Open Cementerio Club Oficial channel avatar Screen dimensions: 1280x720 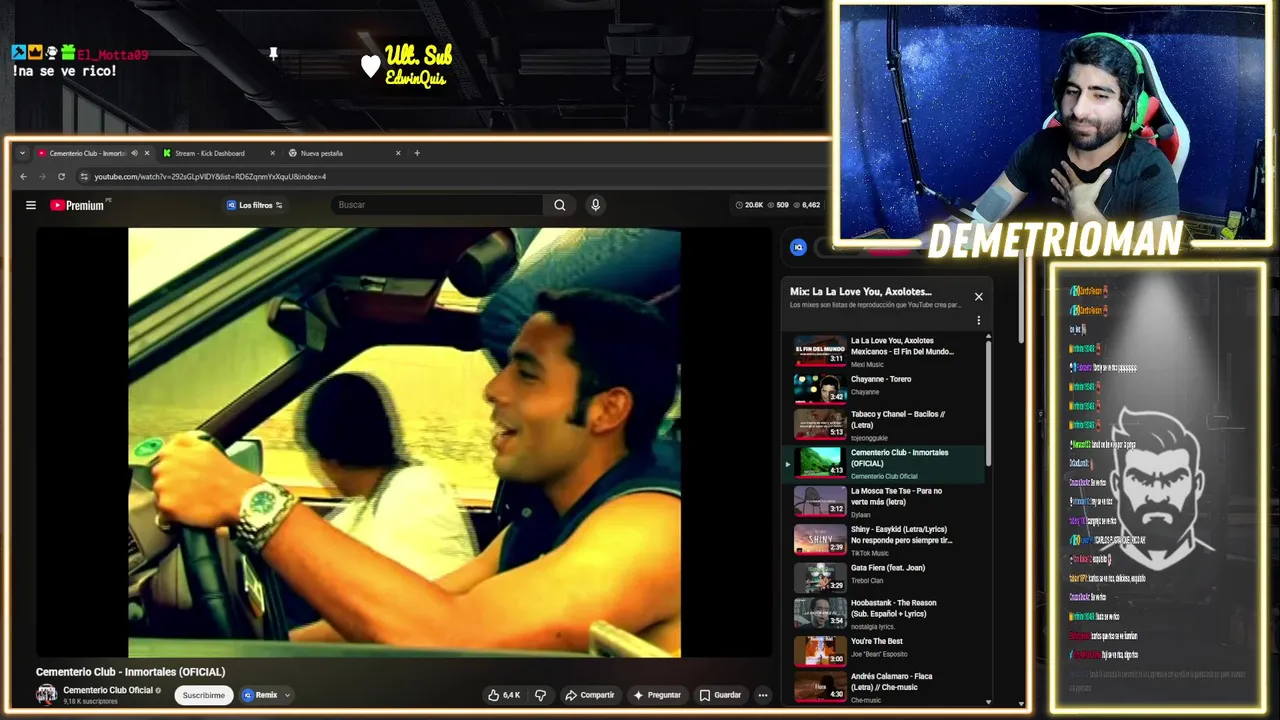coord(47,695)
